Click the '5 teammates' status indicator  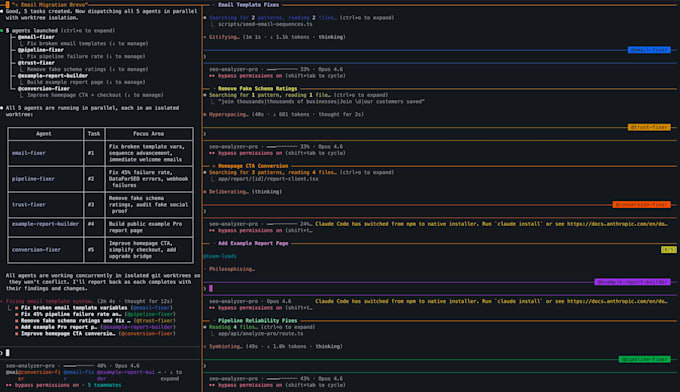[105, 385]
